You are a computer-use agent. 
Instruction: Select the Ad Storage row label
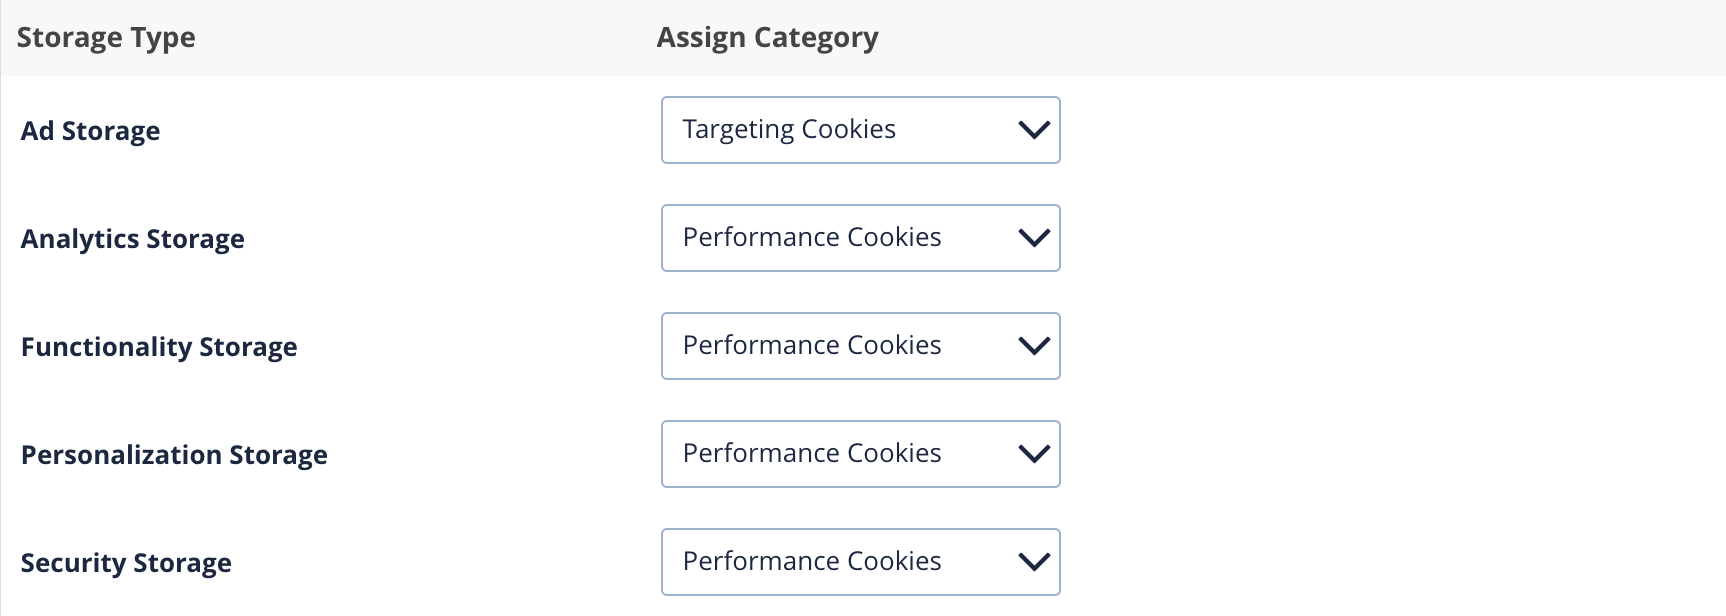(x=90, y=130)
